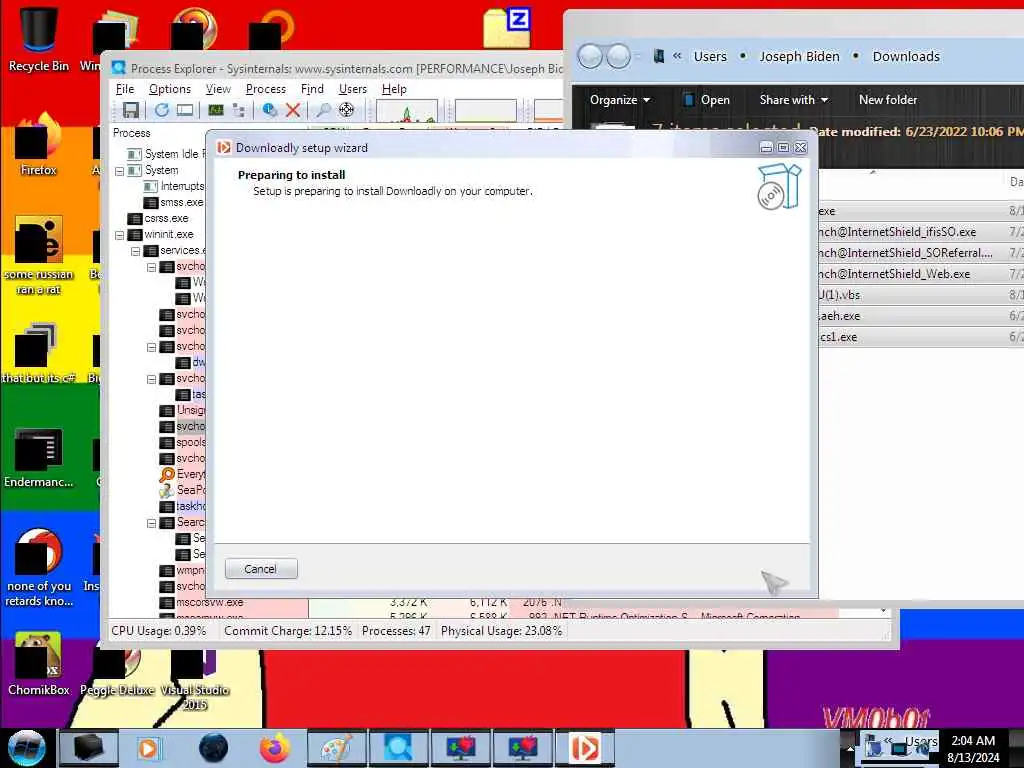Open the ChomikBox desktop icon

pos(39,664)
